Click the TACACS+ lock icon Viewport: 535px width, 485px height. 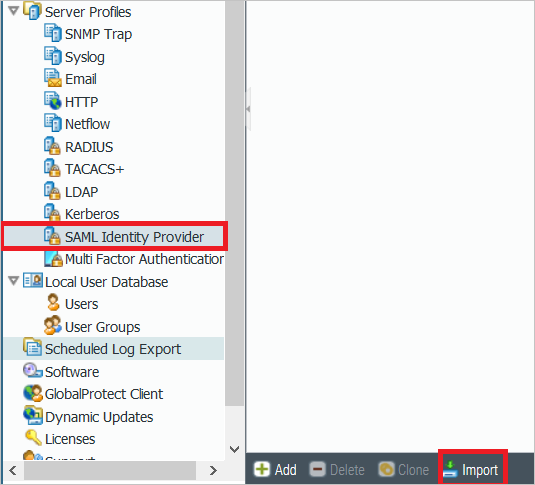click(53, 168)
